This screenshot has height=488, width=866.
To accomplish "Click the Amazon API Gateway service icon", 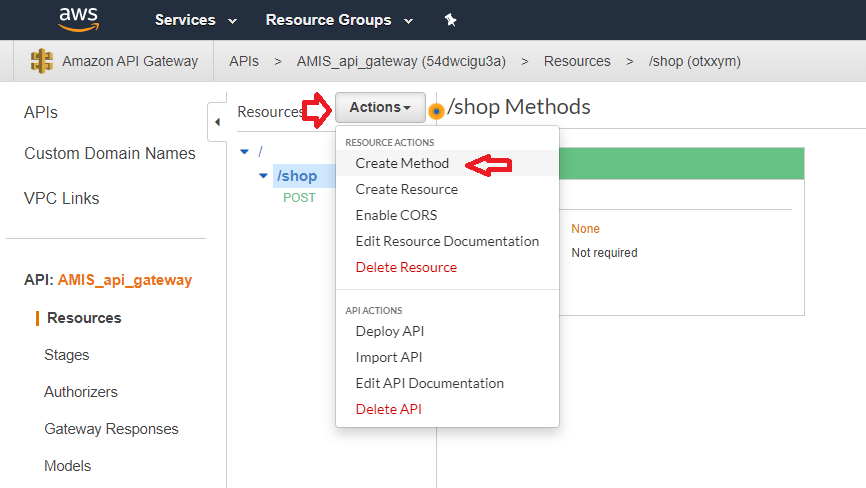I will point(42,61).
